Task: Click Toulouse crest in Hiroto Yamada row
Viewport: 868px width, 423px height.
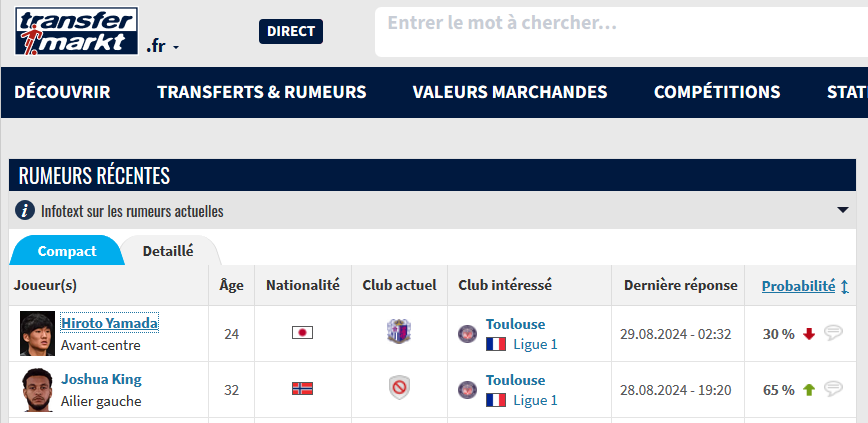Action: coord(467,334)
